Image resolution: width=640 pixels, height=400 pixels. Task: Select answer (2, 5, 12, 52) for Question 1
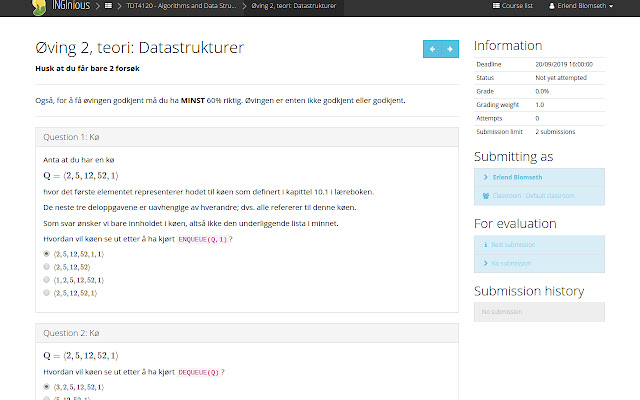pos(46,267)
